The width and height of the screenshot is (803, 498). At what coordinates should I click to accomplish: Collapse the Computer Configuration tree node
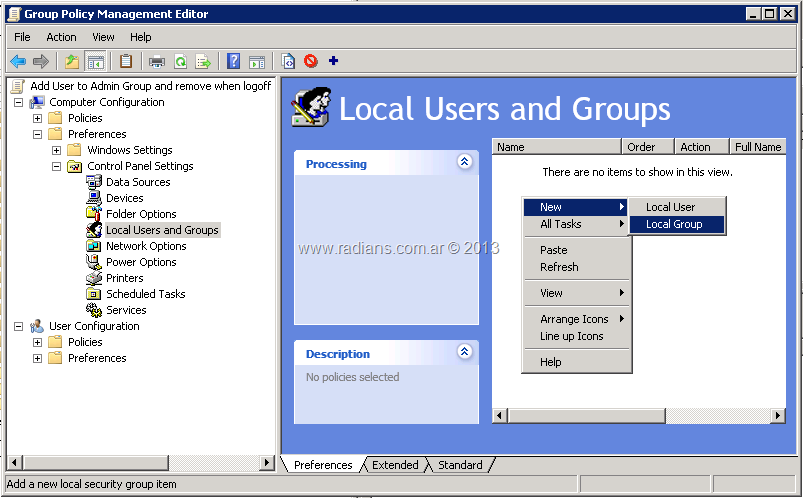[x=18, y=102]
